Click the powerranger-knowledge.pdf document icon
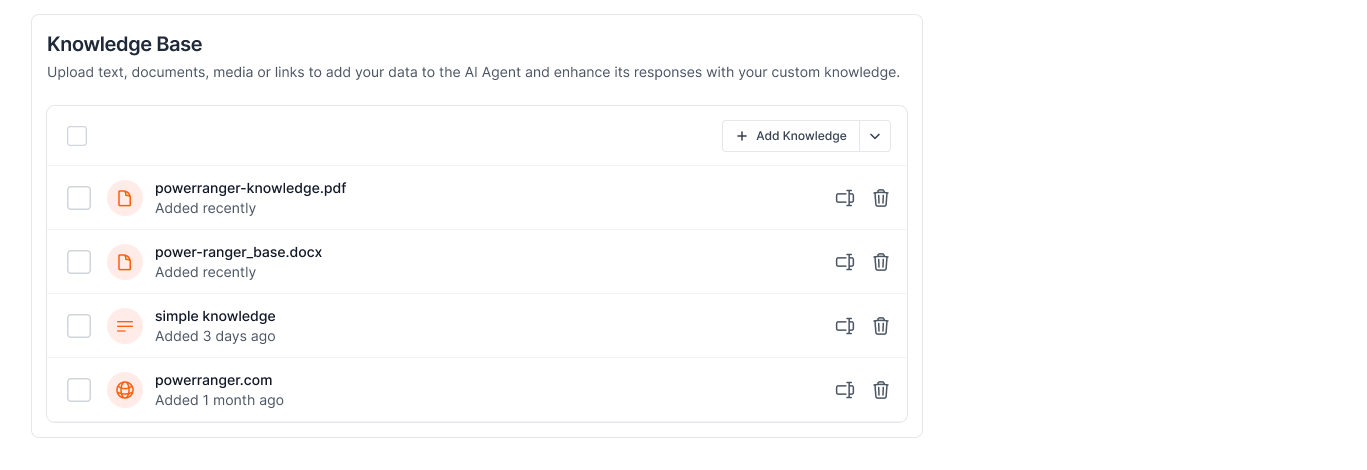 tap(125, 198)
